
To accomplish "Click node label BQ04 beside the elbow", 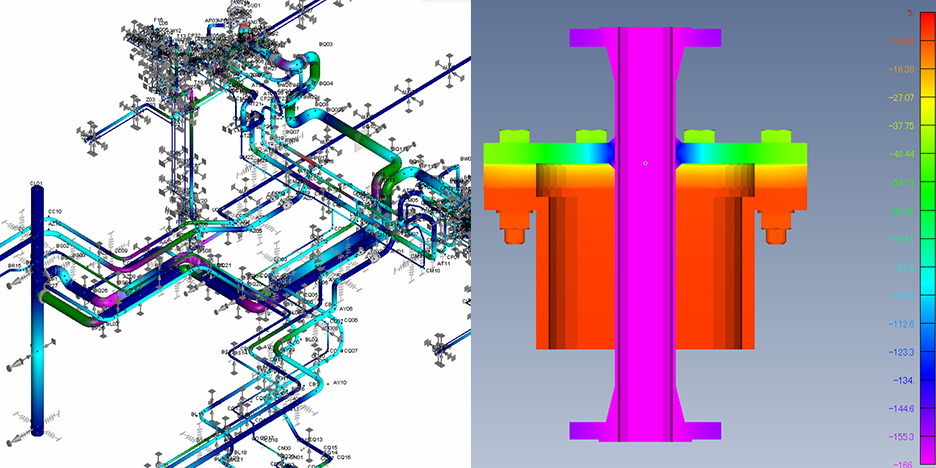I will coord(326,84).
